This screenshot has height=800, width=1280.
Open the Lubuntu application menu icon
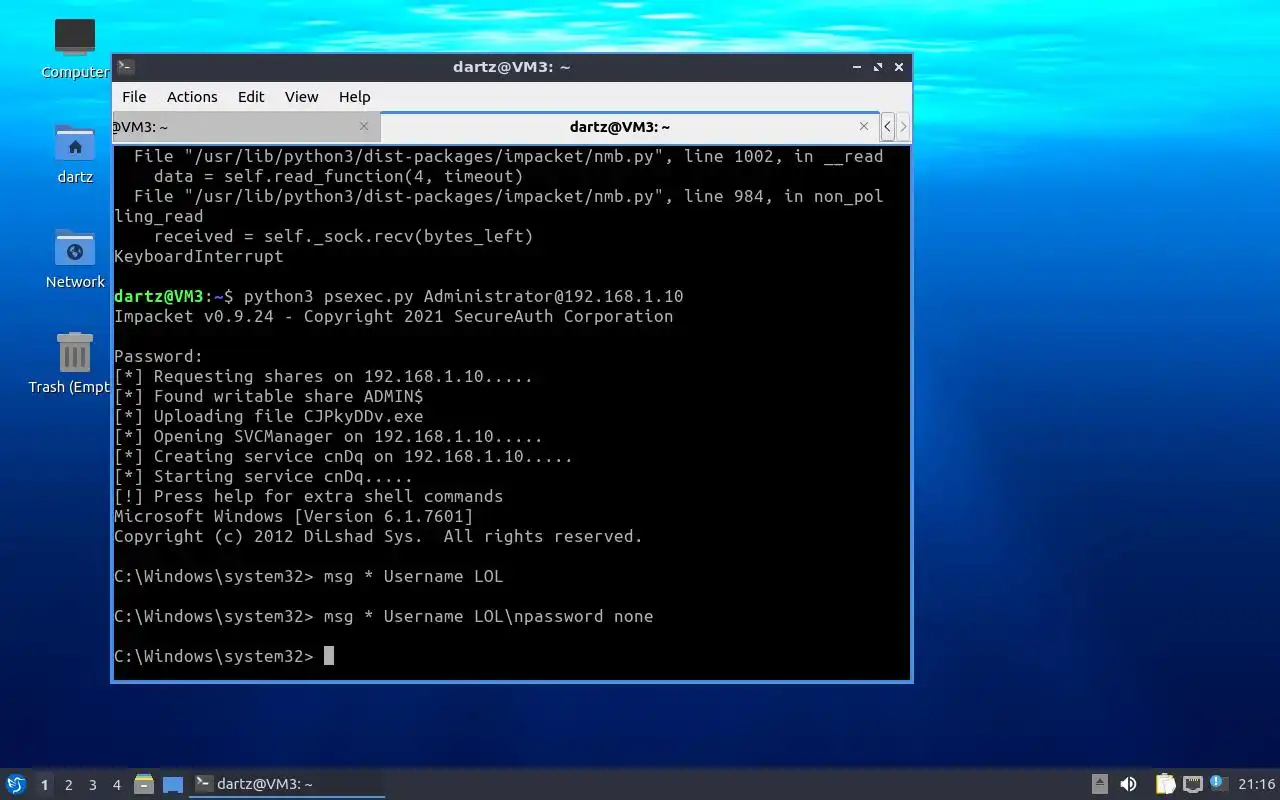tap(15, 784)
